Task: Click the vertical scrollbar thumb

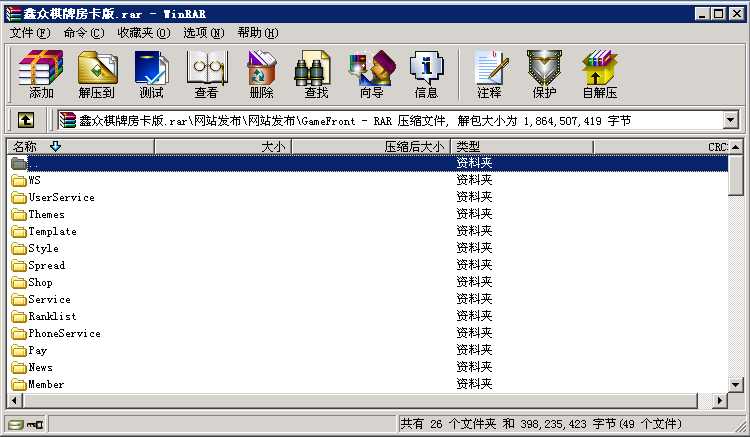Action: click(x=736, y=175)
